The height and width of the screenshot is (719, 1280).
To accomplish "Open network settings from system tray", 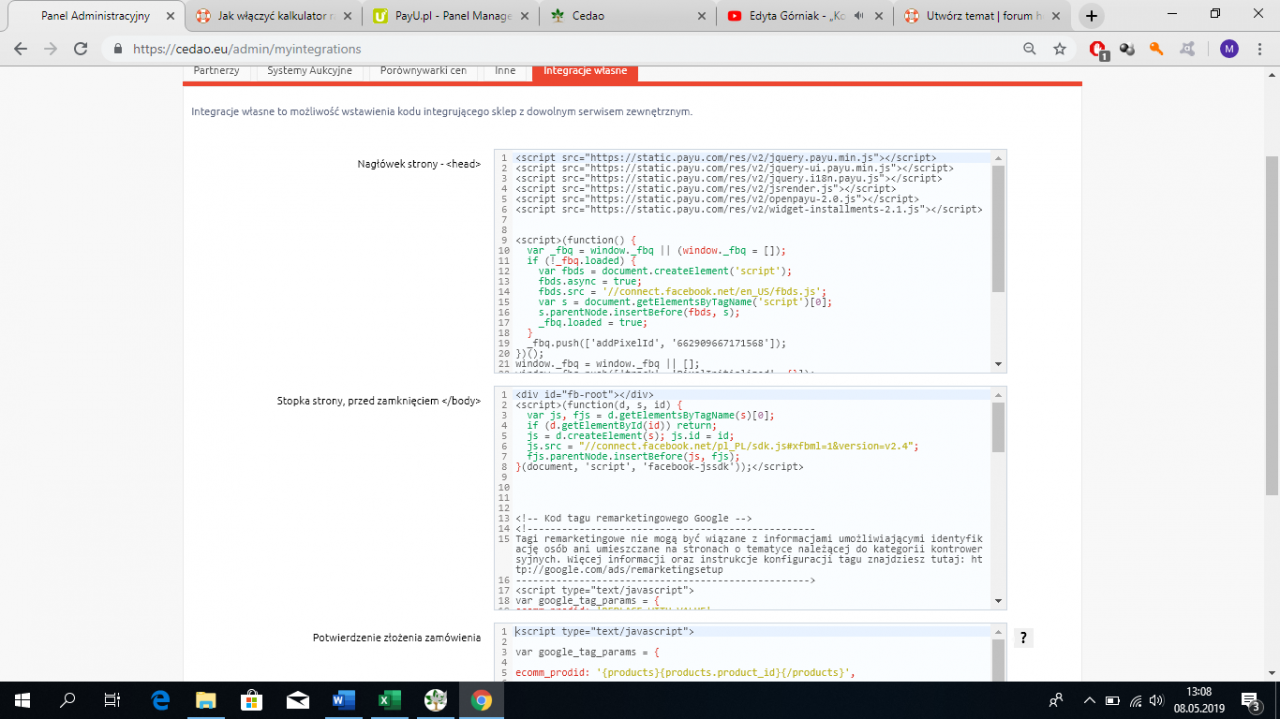I will coord(1135,700).
